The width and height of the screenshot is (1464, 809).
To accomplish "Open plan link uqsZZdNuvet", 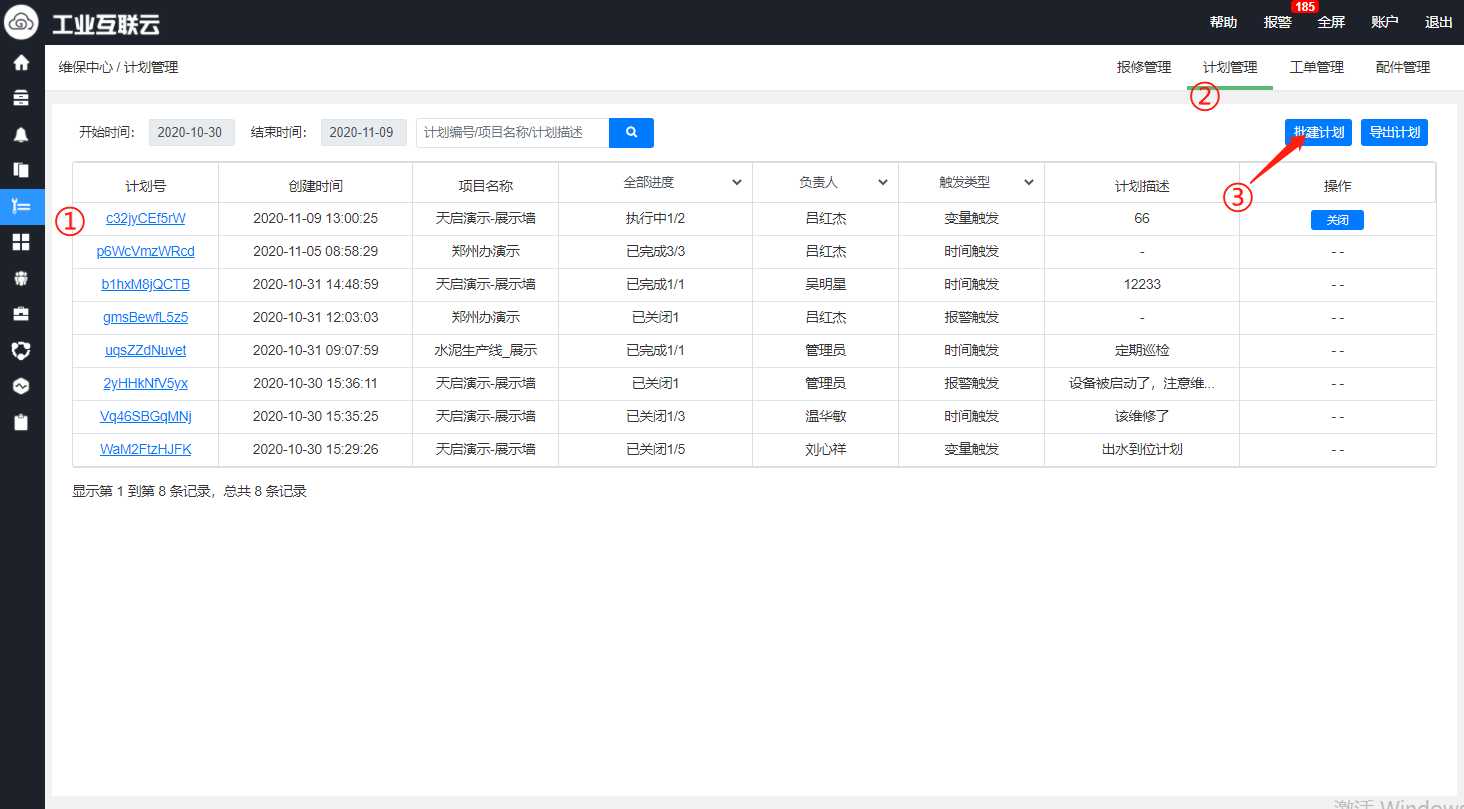I will coord(146,351).
